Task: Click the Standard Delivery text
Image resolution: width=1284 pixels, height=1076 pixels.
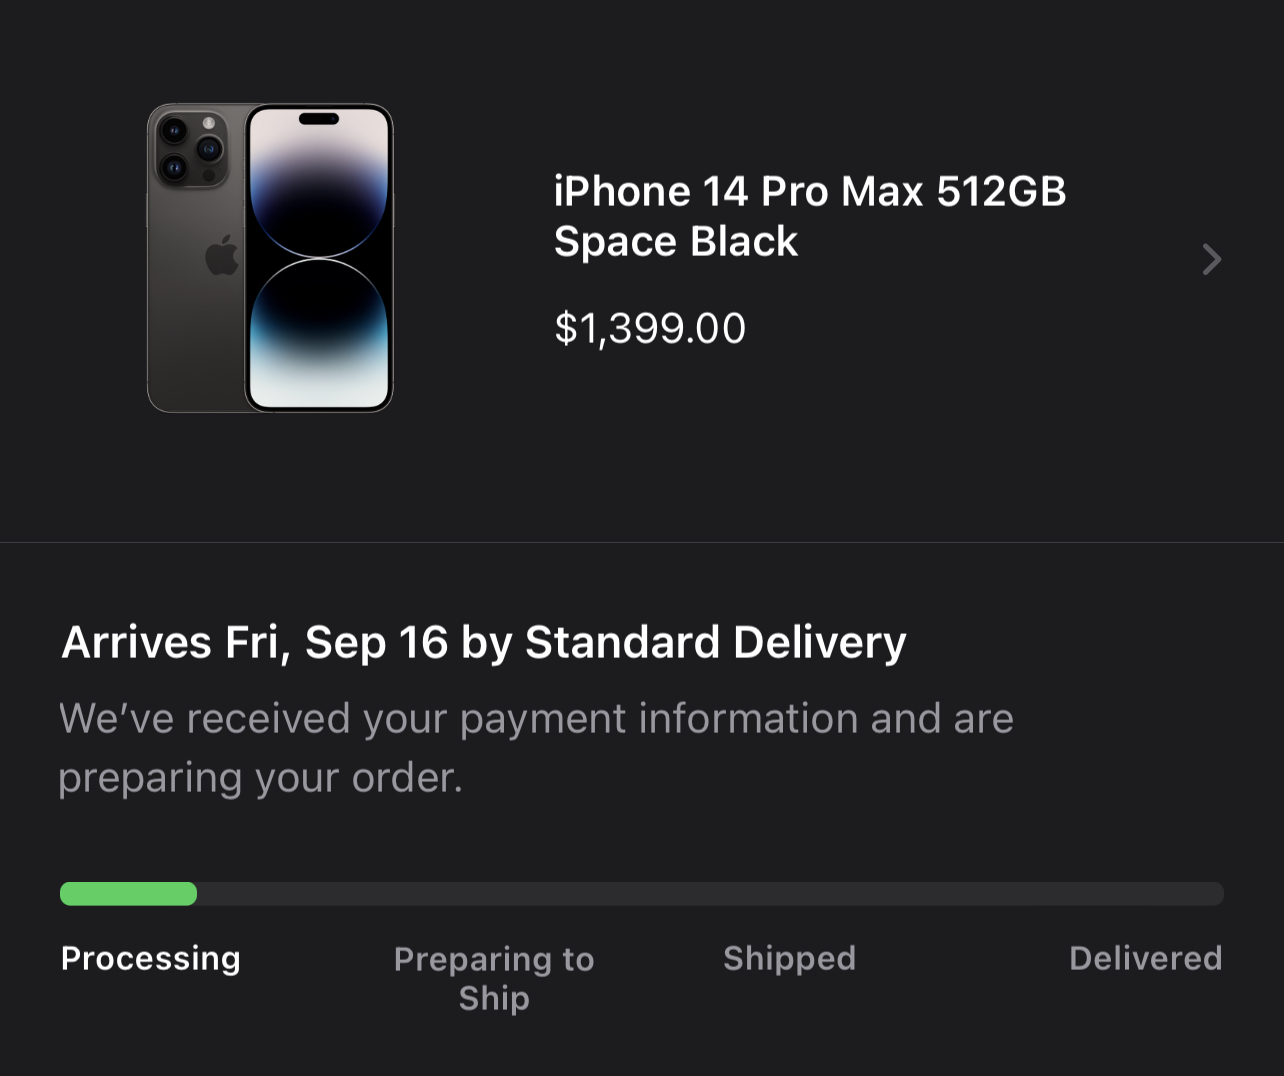Action: pyautogui.click(x=715, y=642)
